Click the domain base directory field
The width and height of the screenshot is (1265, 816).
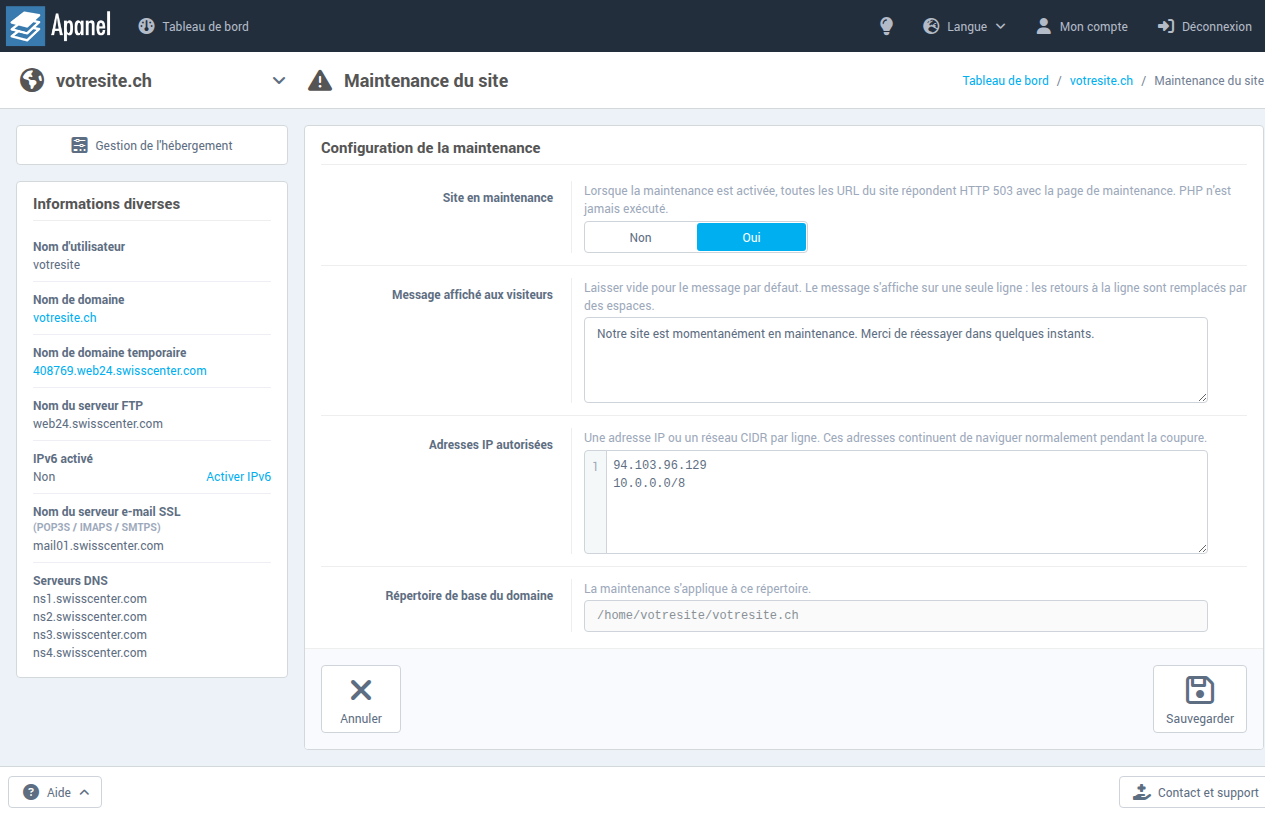tap(896, 616)
